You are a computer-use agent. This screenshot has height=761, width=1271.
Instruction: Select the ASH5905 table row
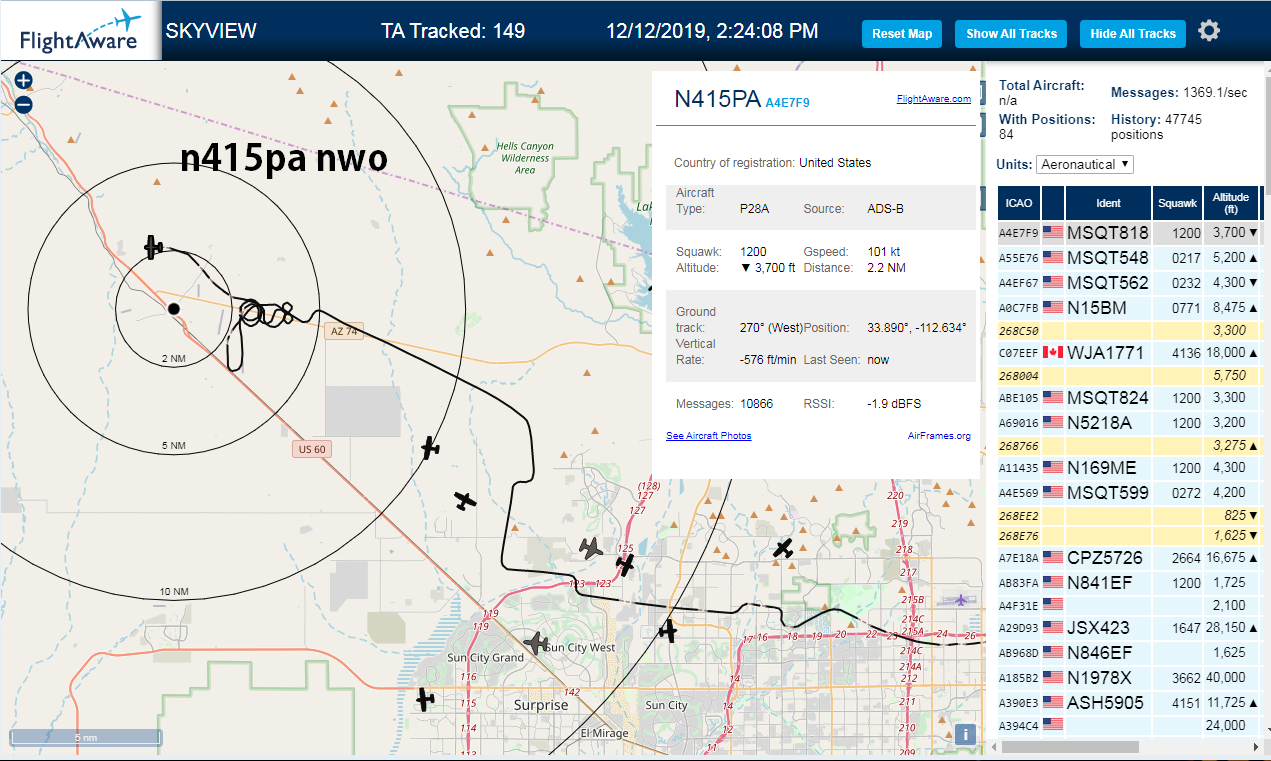point(1129,703)
